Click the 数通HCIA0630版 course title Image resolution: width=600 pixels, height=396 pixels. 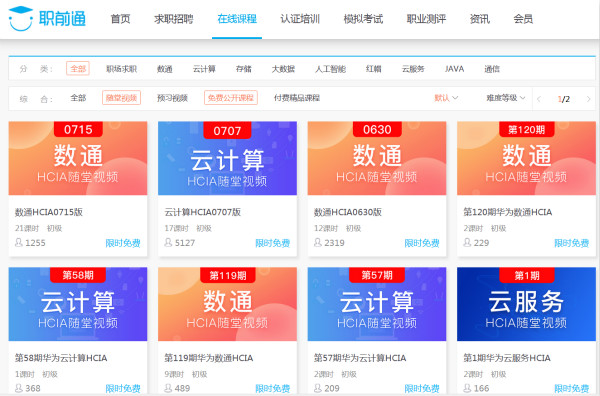pyautogui.click(x=348, y=212)
